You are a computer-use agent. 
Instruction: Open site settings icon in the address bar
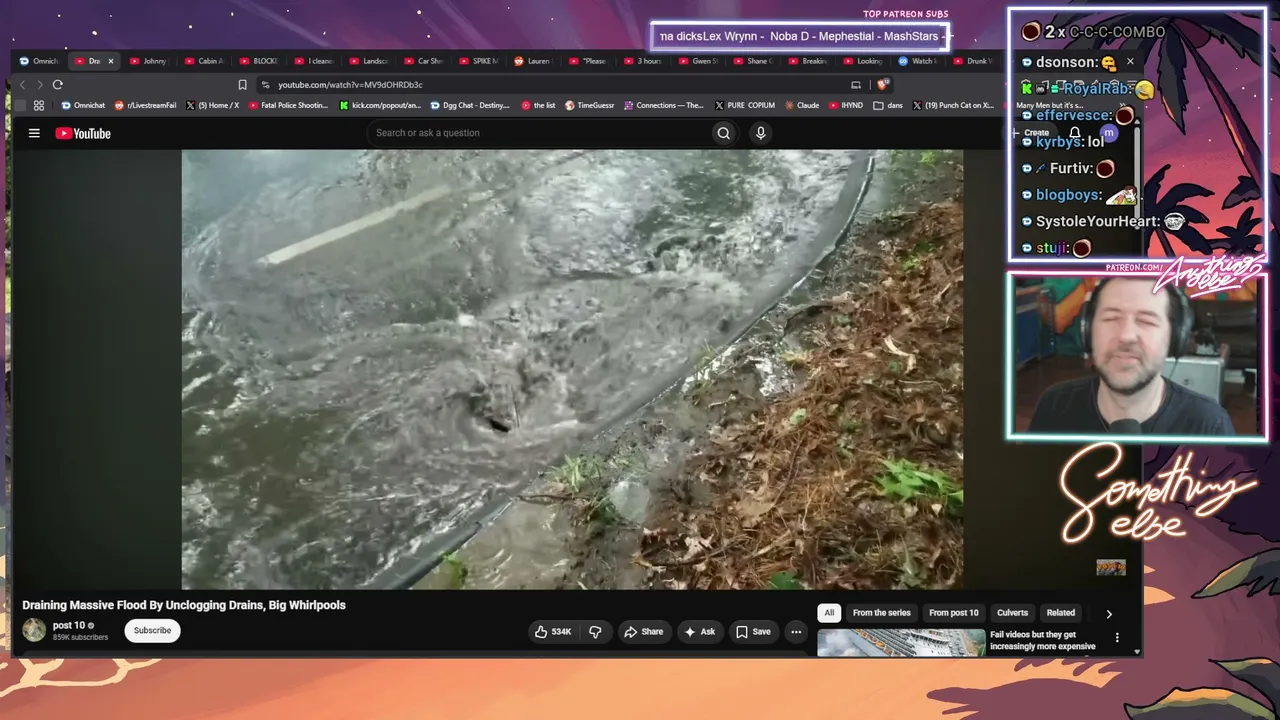click(265, 85)
